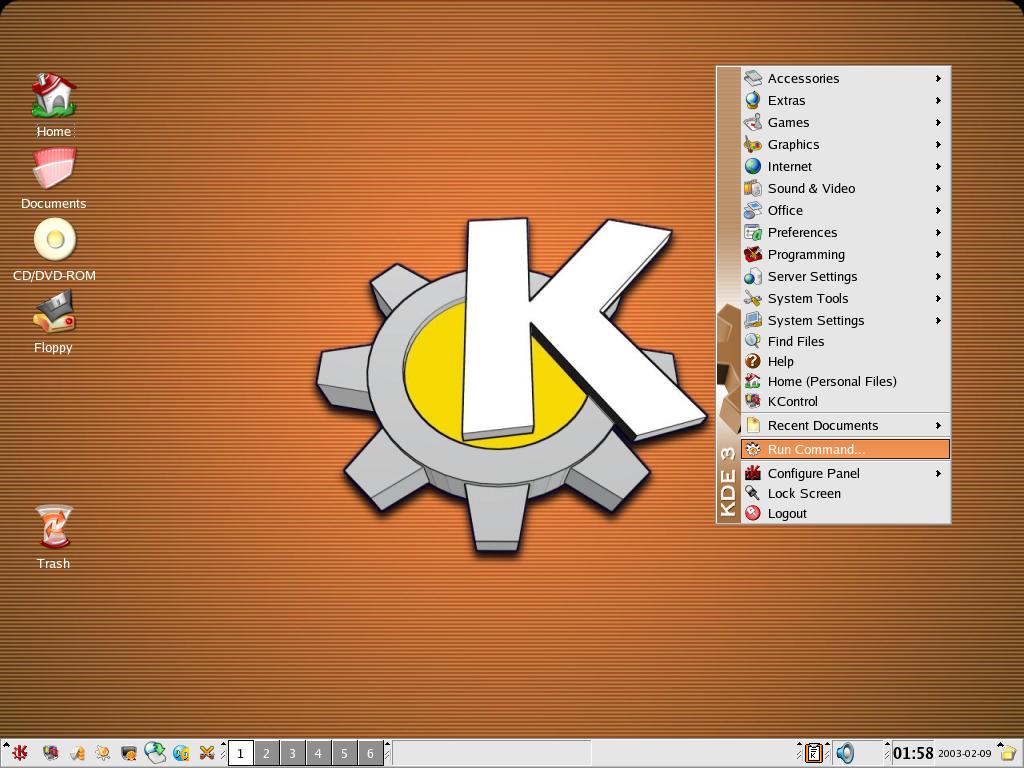
Task: Click the Home (Personal Files) house icon
Action: pos(753,381)
